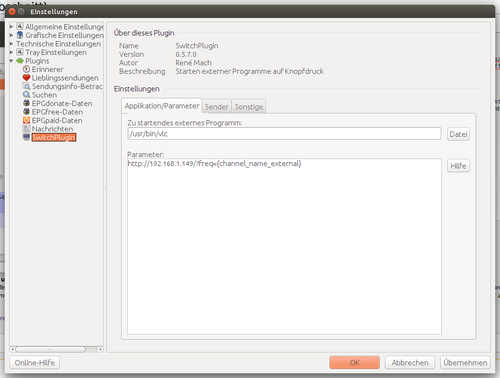Click the green Plugins icon
500x378 pixels.
click(20, 61)
